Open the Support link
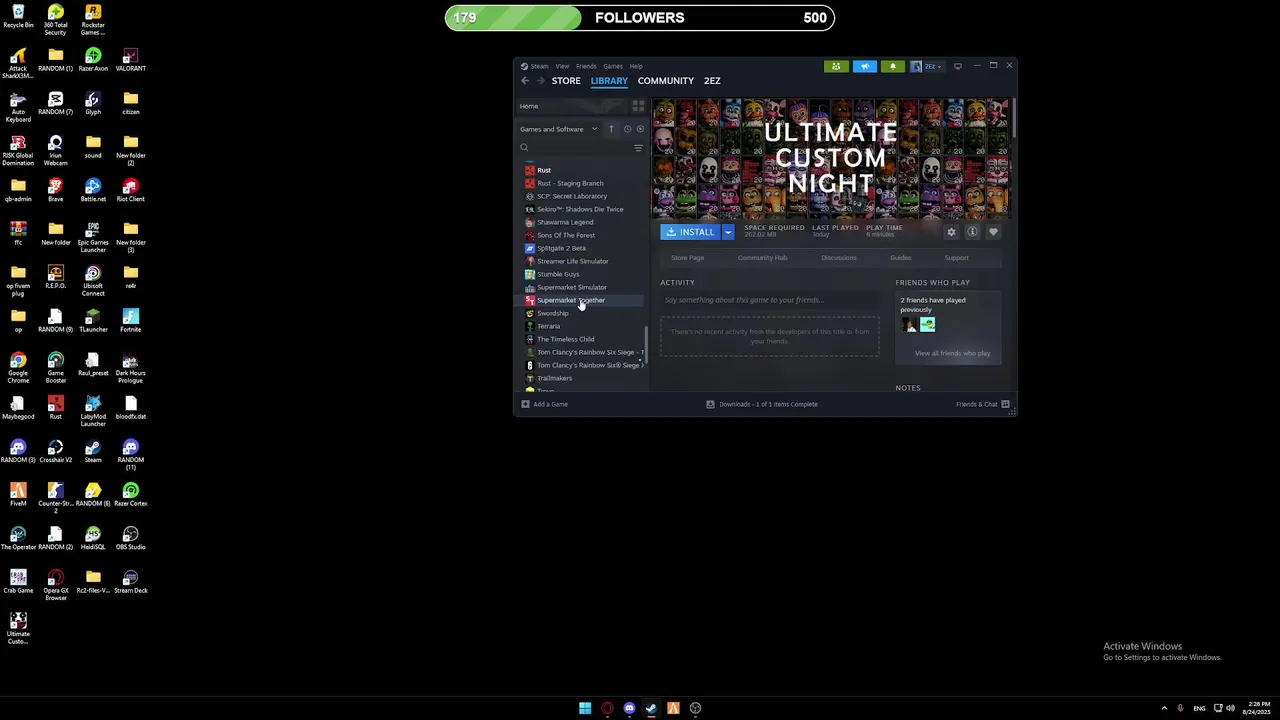This screenshot has height=720, width=1280. click(957, 258)
